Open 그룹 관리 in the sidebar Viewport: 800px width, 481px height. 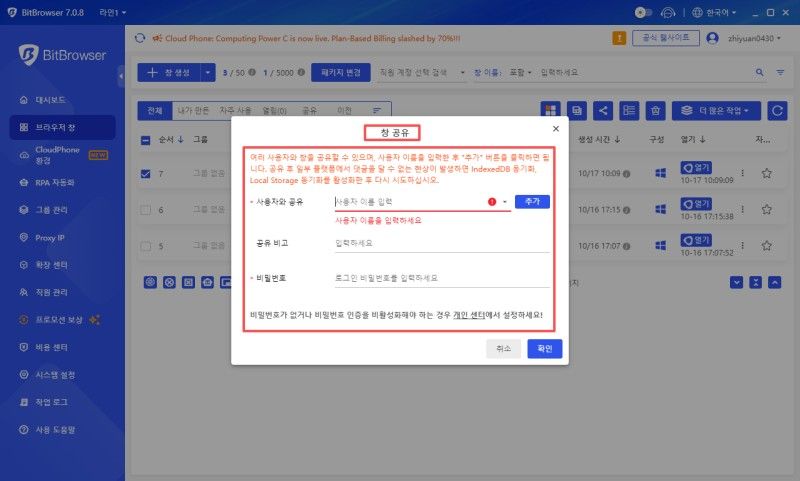click(x=51, y=210)
